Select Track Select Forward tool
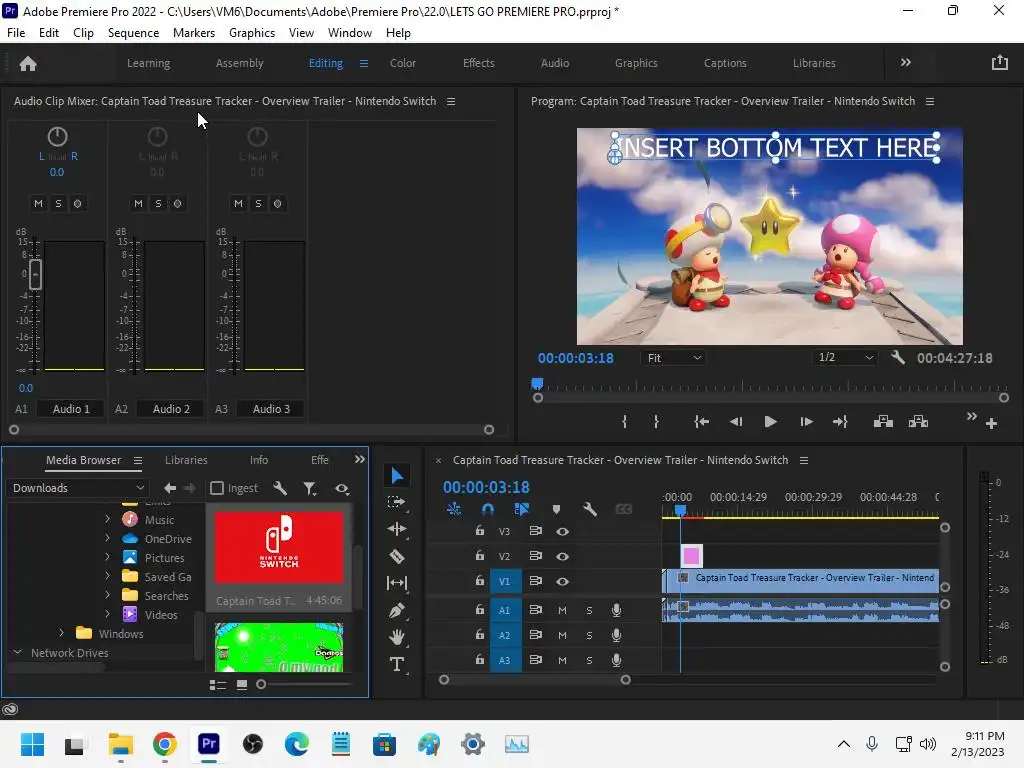Image resolution: width=1024 pixels, height=768 pixels. click(x=397, y=502)
